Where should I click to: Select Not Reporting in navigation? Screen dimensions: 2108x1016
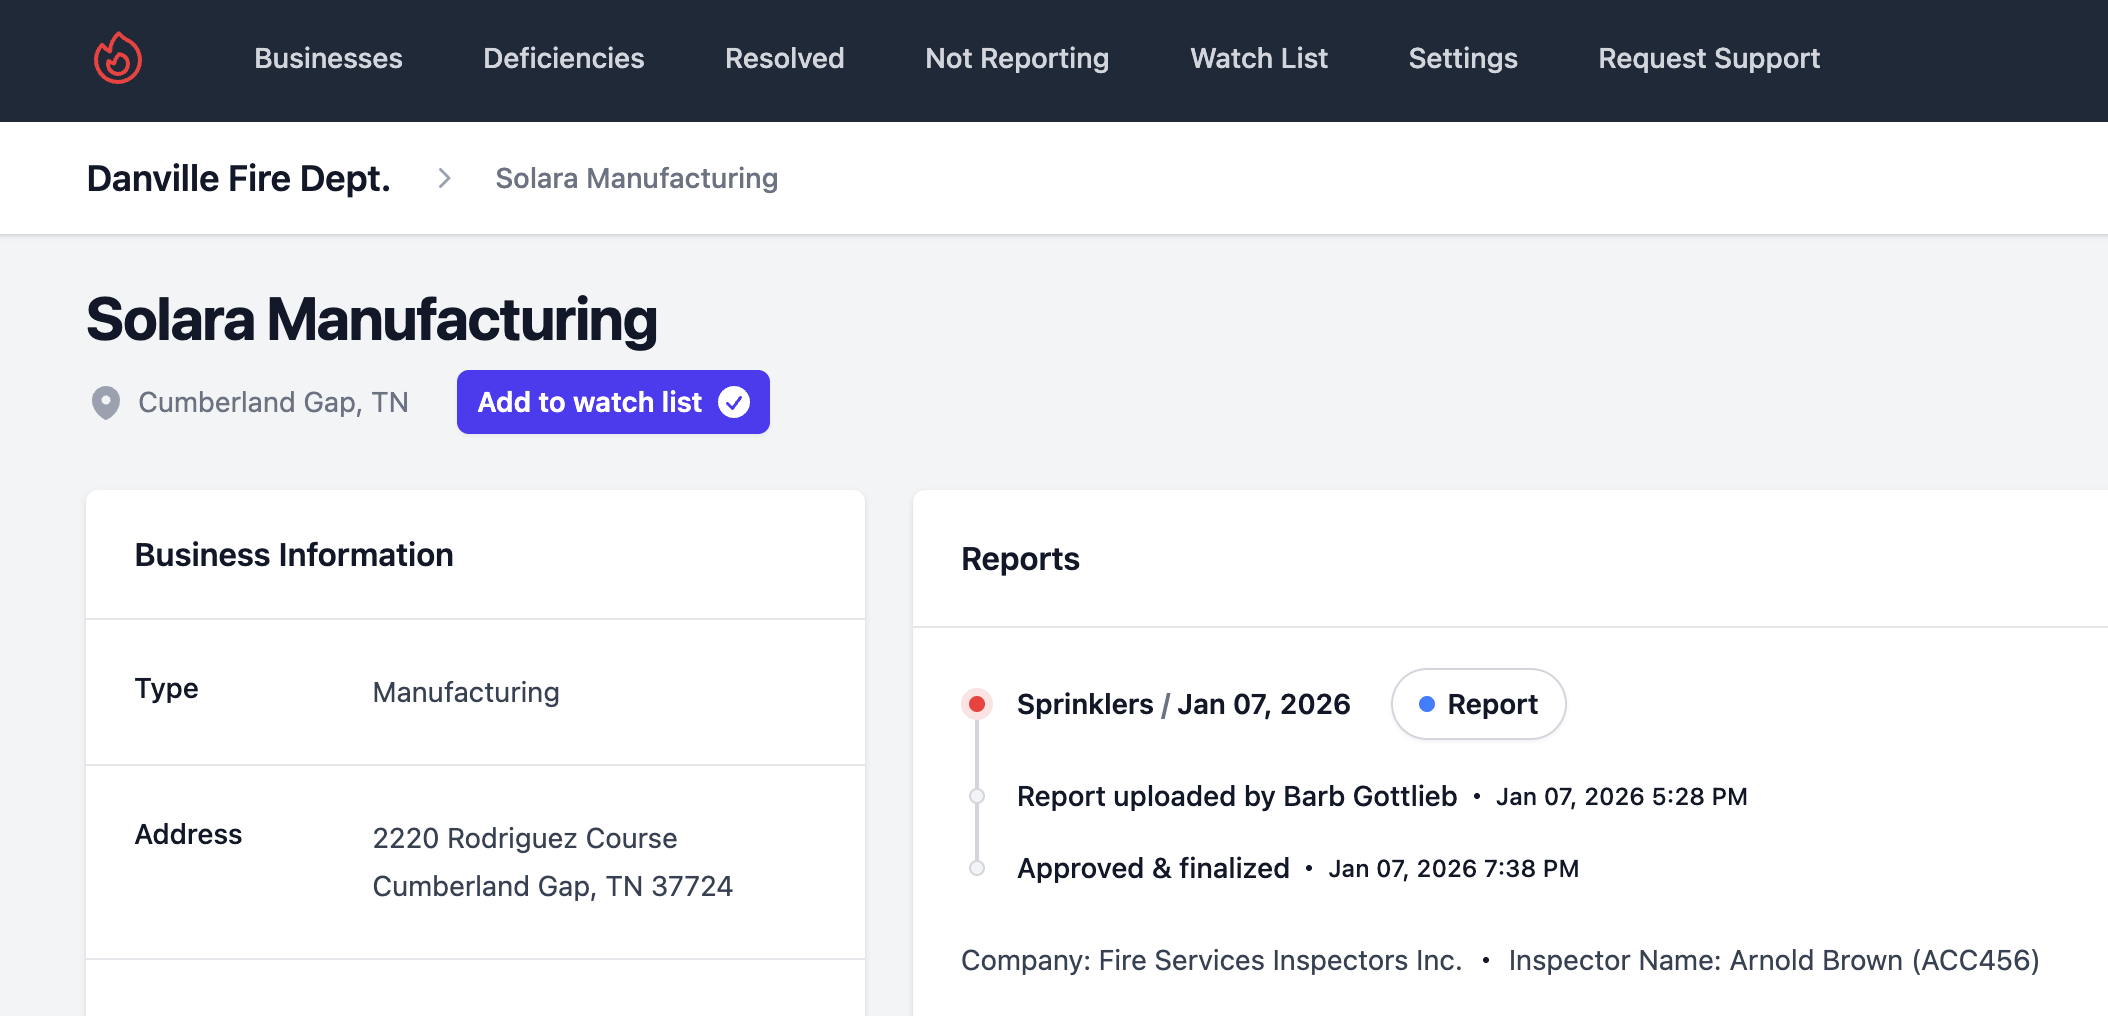(x=1016, y=58)
